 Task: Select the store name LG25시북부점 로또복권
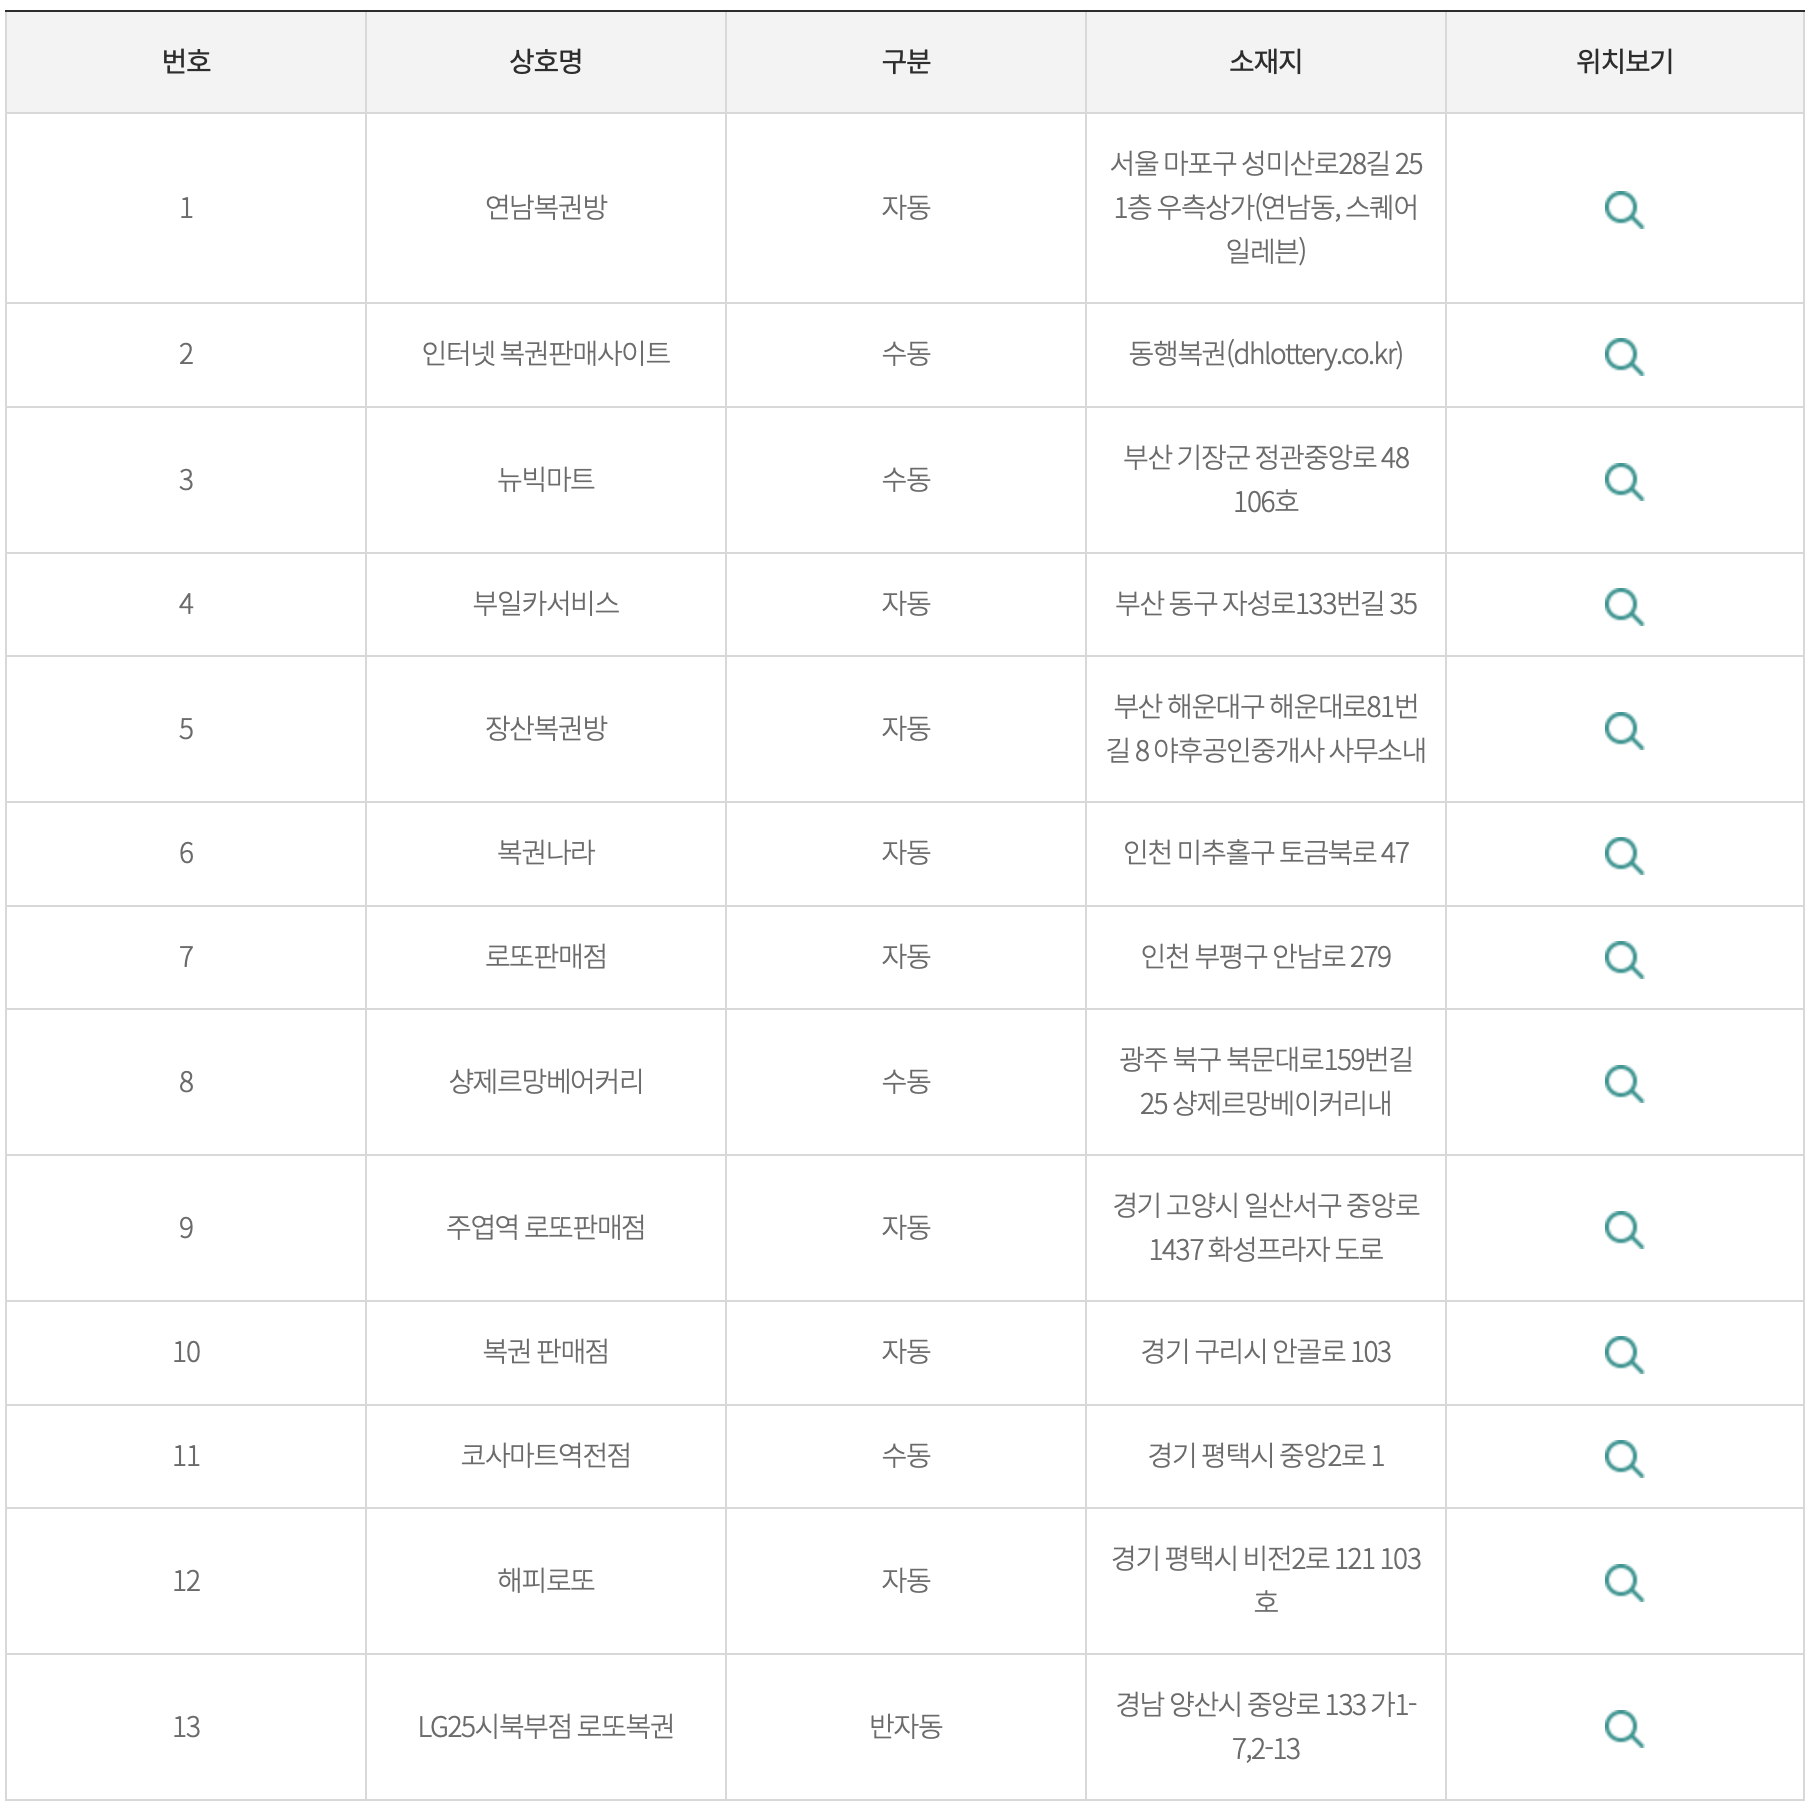click(x=546, y=1726)
